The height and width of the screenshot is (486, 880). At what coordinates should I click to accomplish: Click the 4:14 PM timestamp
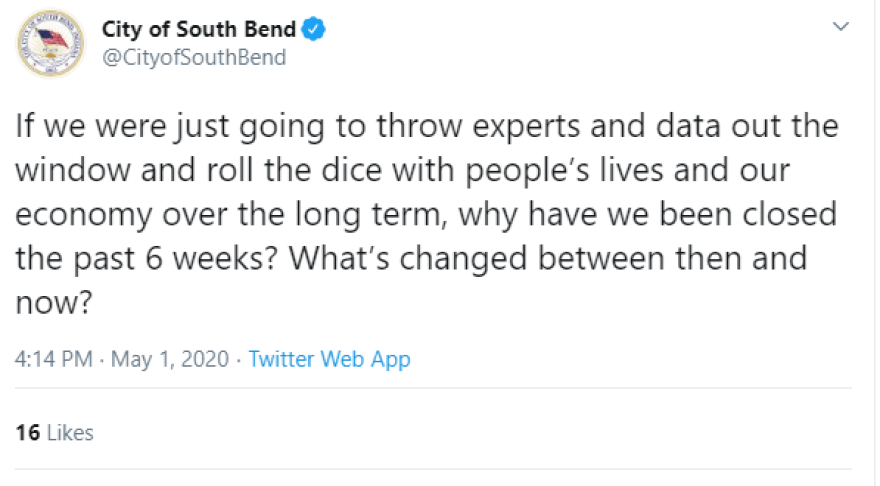[x=54, y=359]
